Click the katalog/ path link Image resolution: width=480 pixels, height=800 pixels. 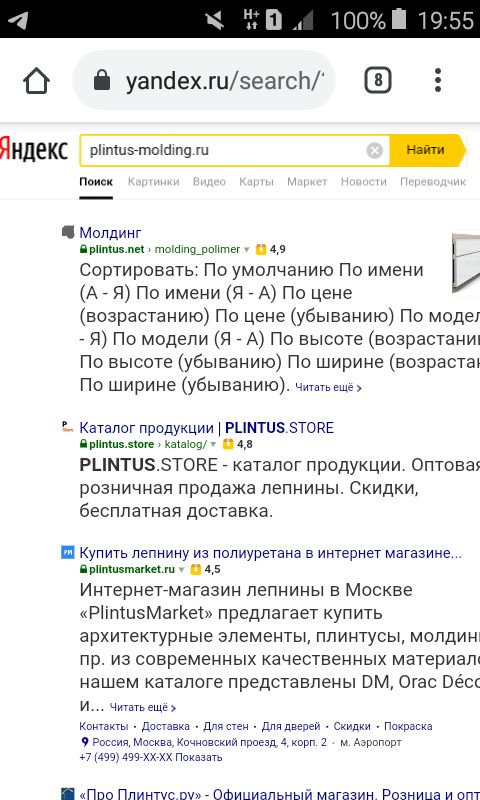pyautogui.click(x=186, y=444)
